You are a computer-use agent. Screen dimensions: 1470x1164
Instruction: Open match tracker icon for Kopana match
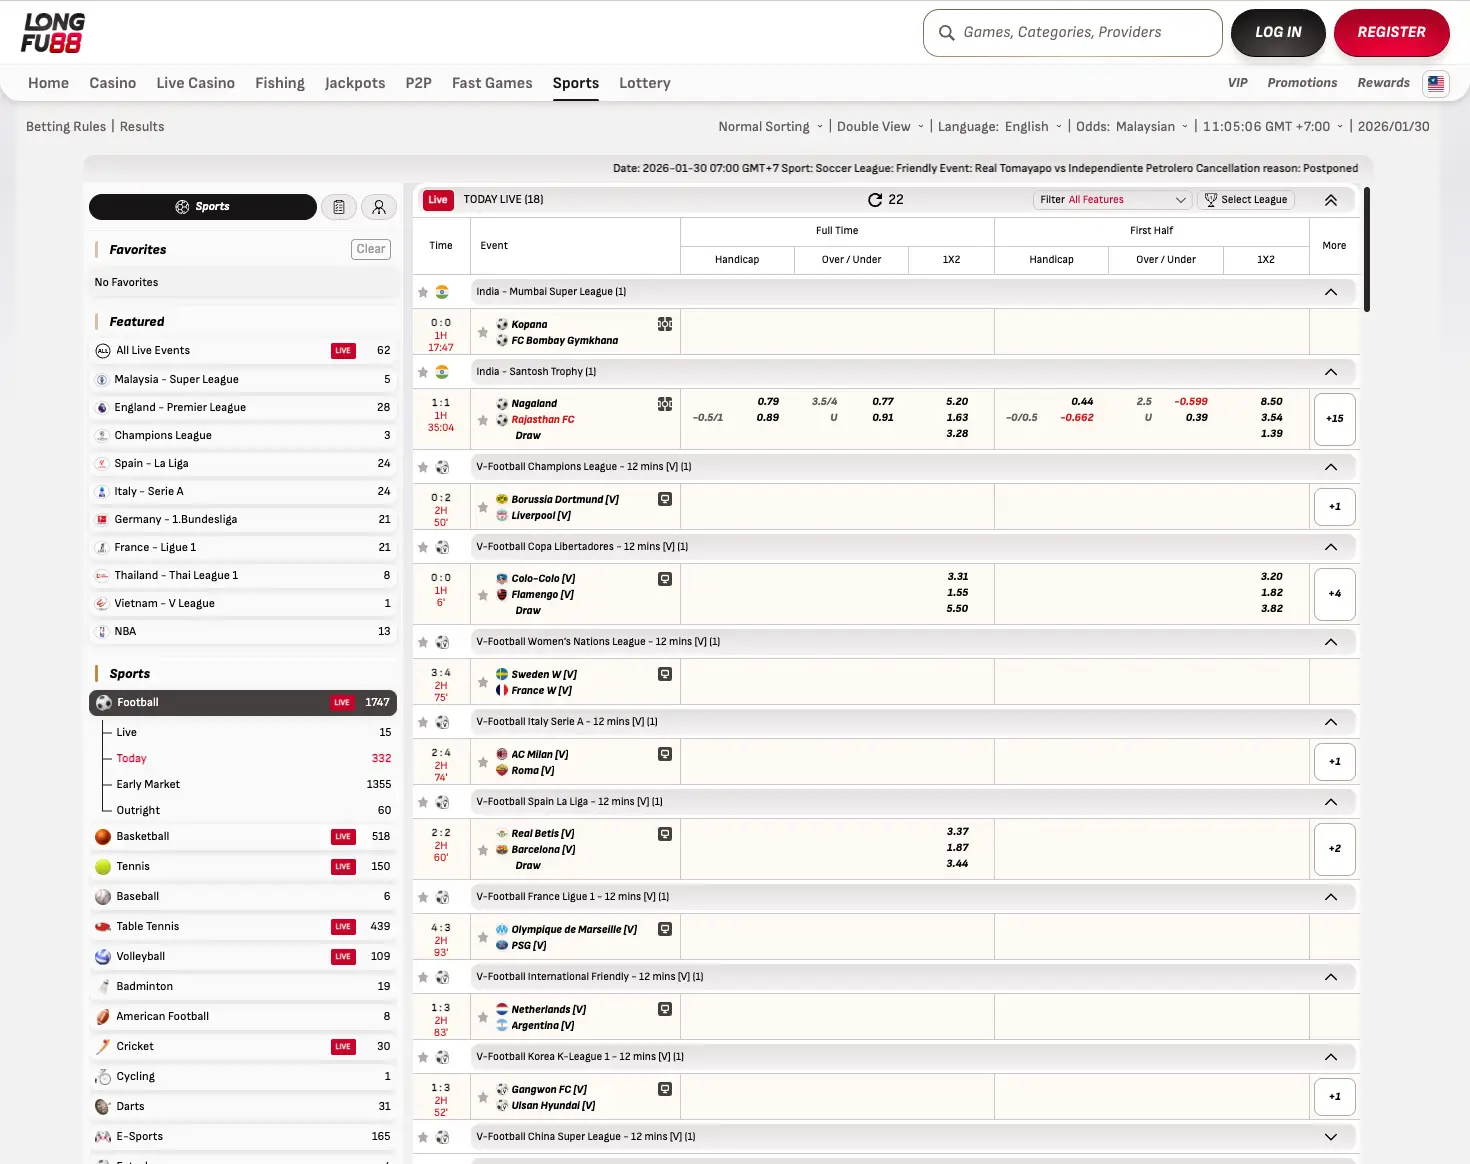(x=665, y=324)
